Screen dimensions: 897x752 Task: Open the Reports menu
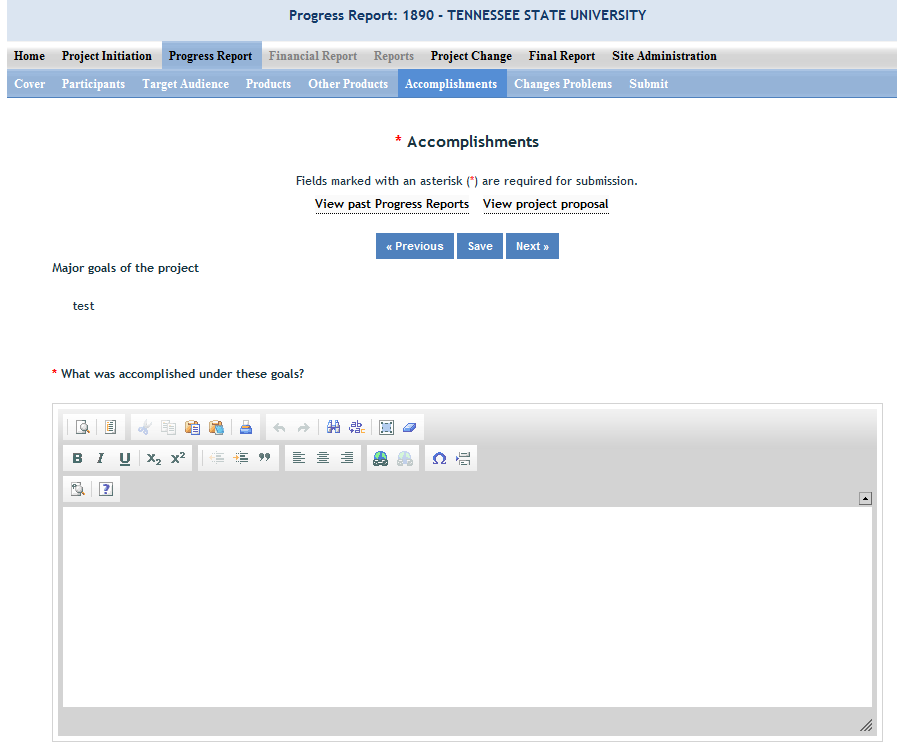pos(394,55)
